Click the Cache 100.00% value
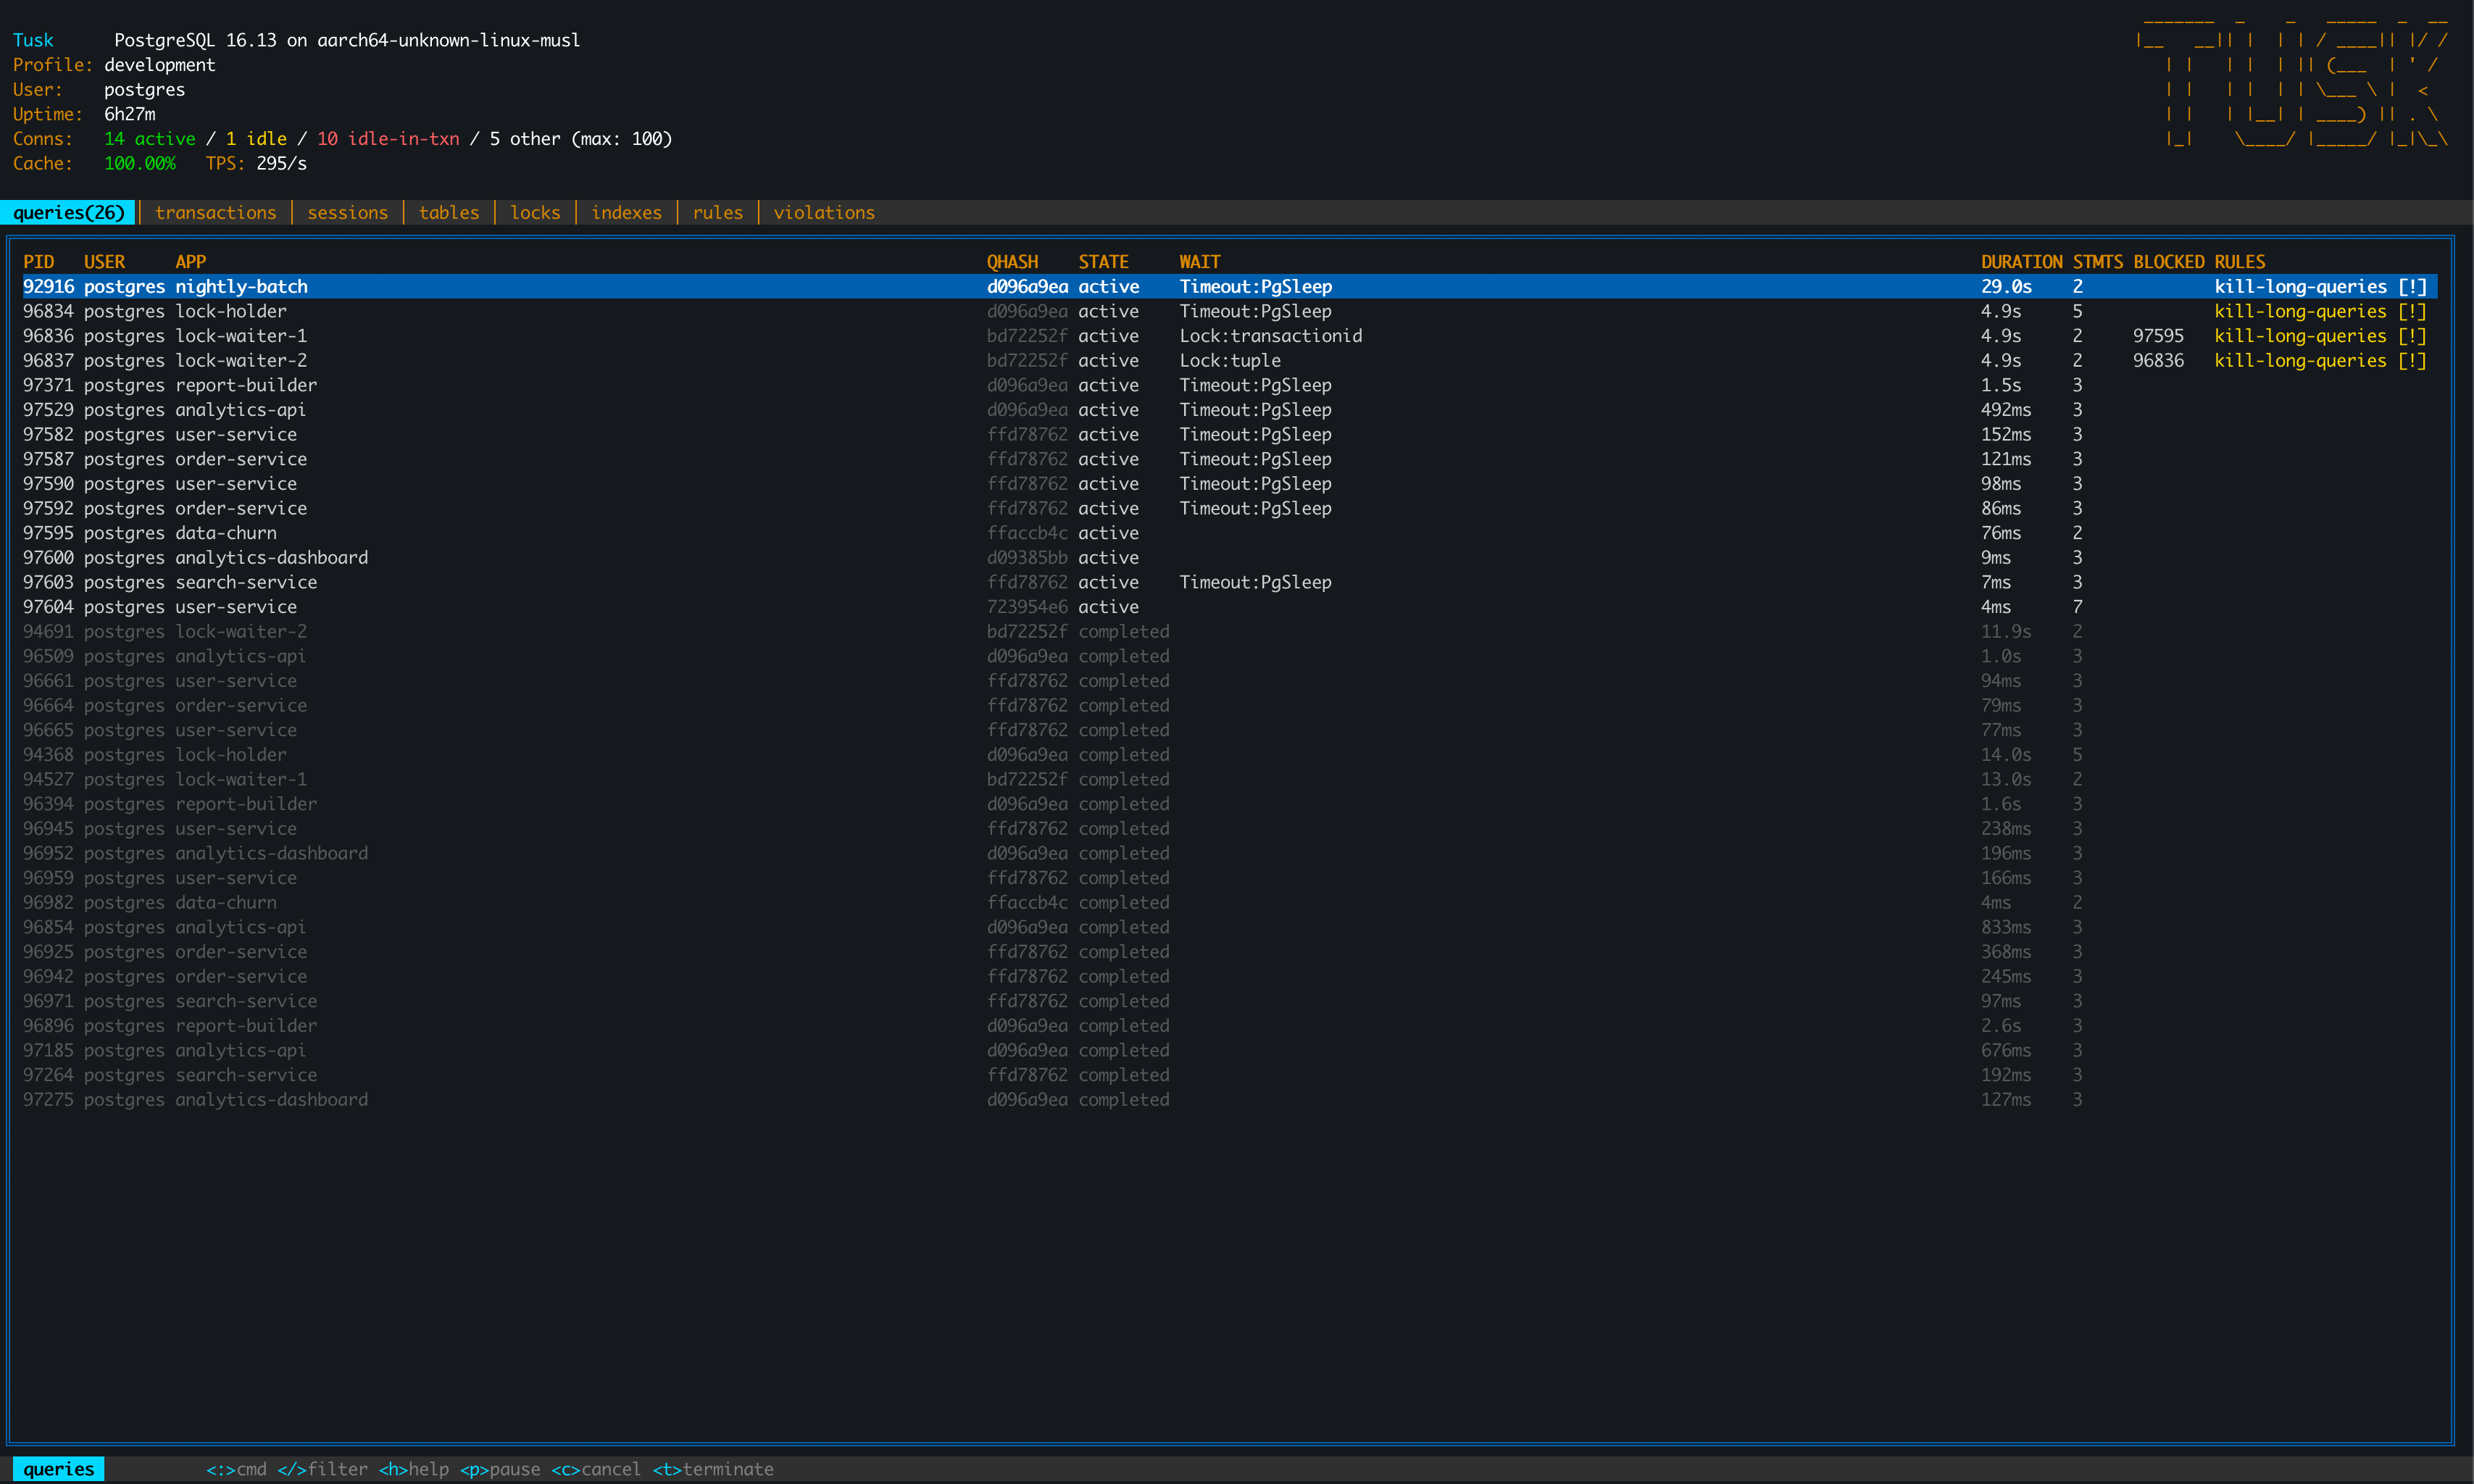Viewport: 2474px width, 1484px height. click(139, 163)
